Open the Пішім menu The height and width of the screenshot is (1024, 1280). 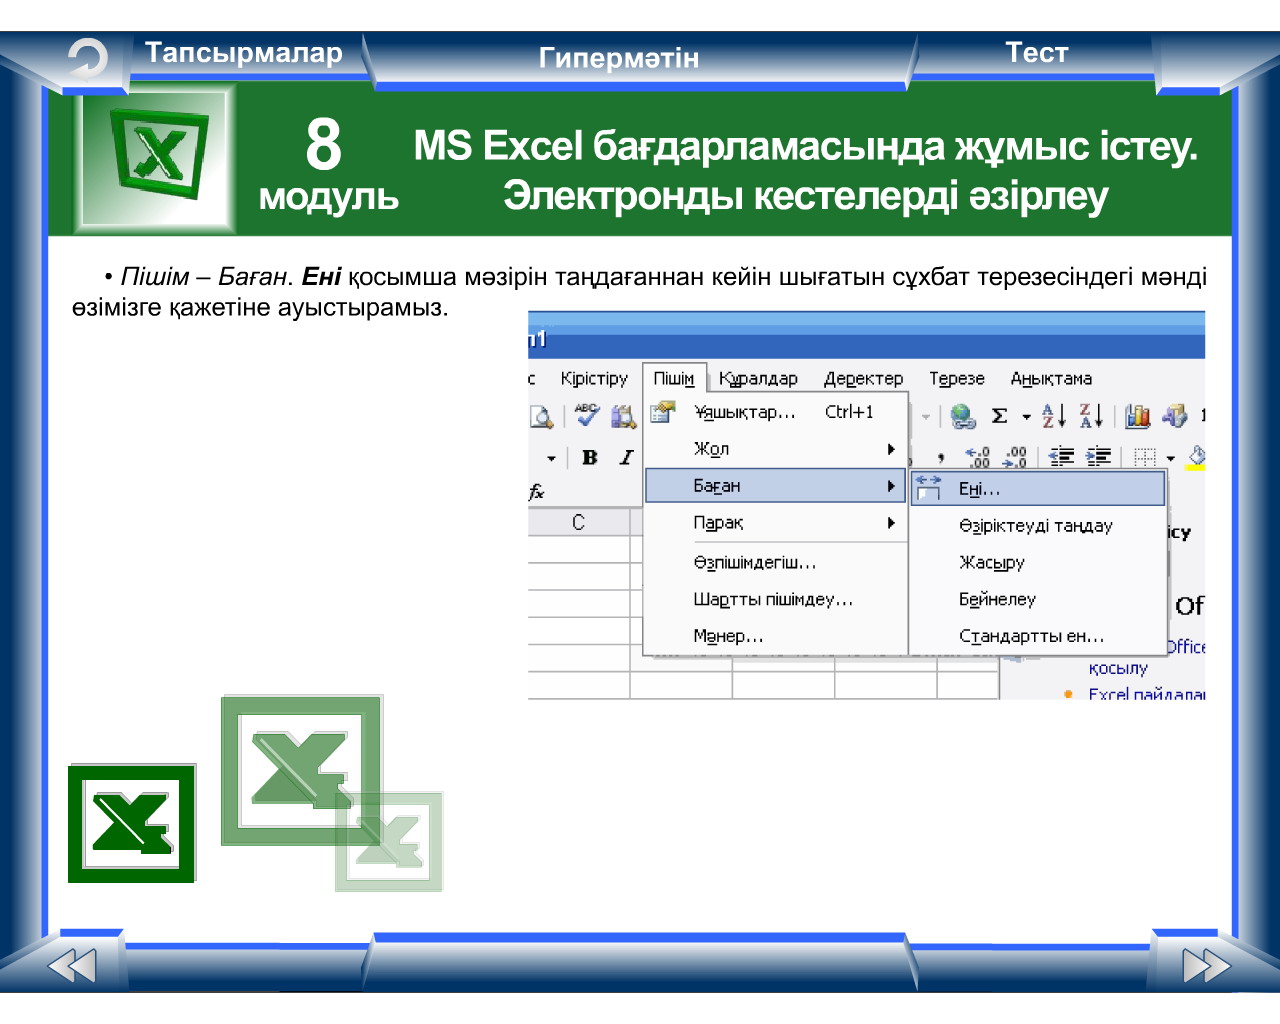pos(674,378)
